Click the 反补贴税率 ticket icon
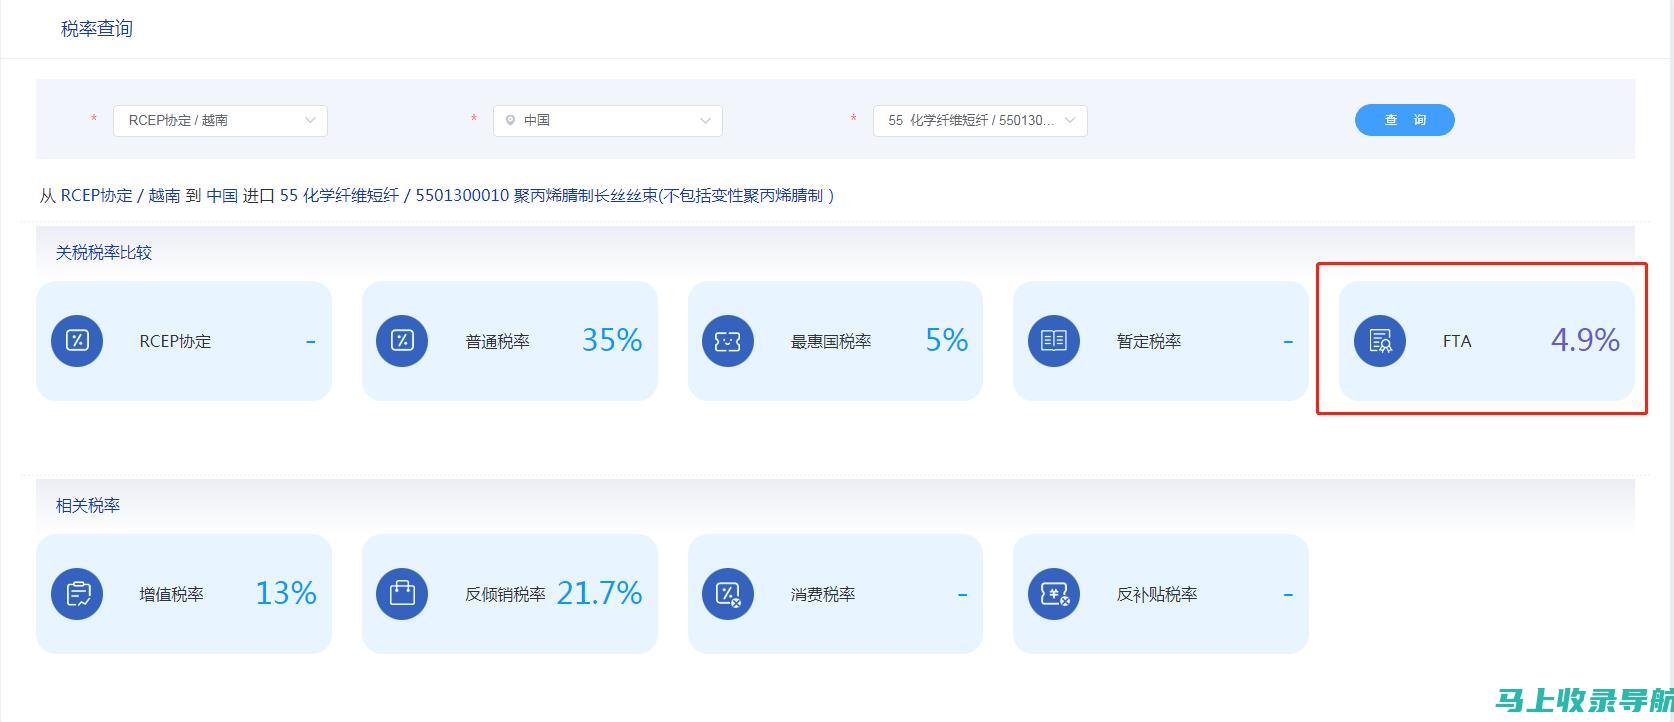Image resolution: width=1674 pixels, height=722 pixels. 1054,594
